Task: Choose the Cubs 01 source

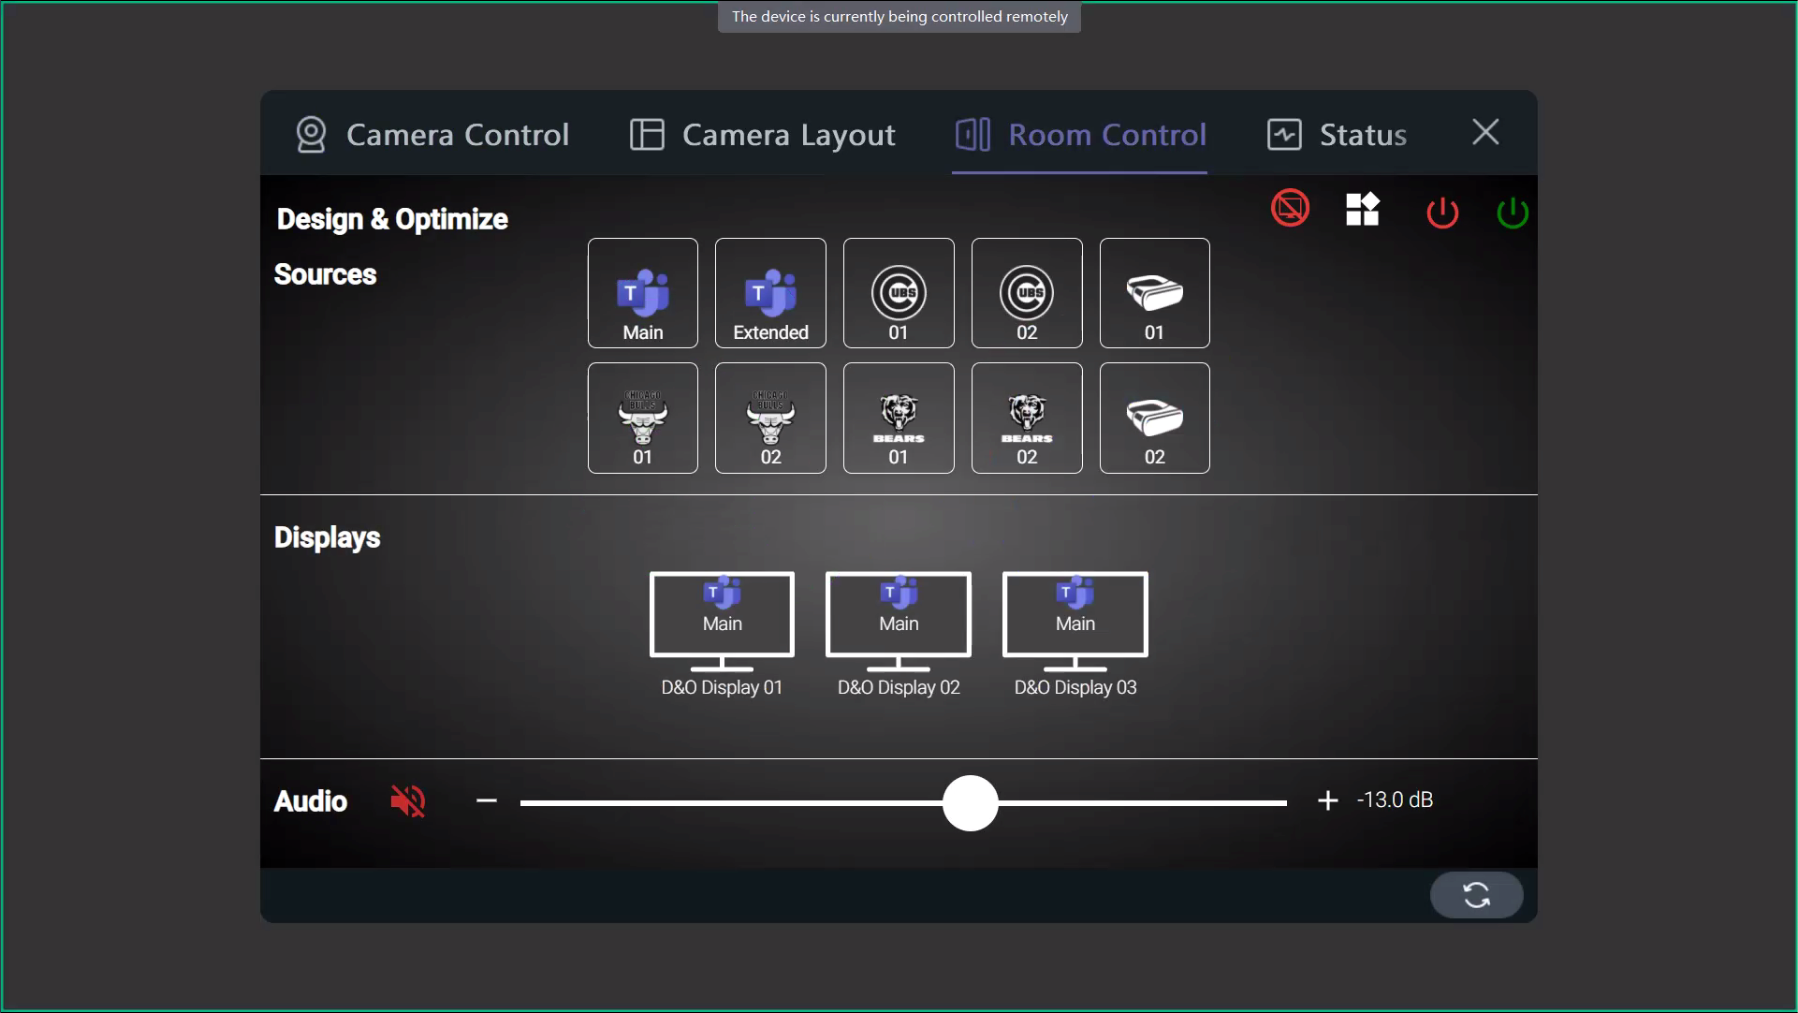Action: click(898, 293)
